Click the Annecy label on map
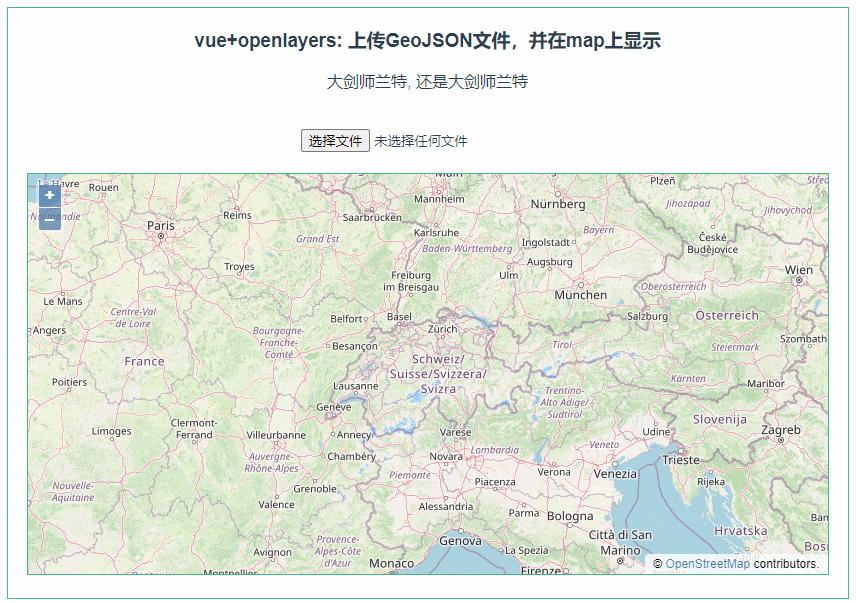856x603 pixels. point(354,435)
